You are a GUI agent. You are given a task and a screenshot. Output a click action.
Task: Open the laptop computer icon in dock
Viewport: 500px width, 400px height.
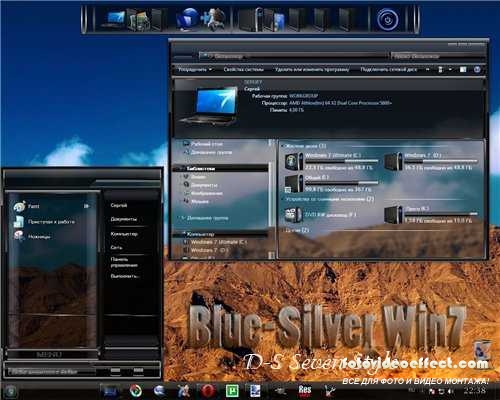pos(114,19)
